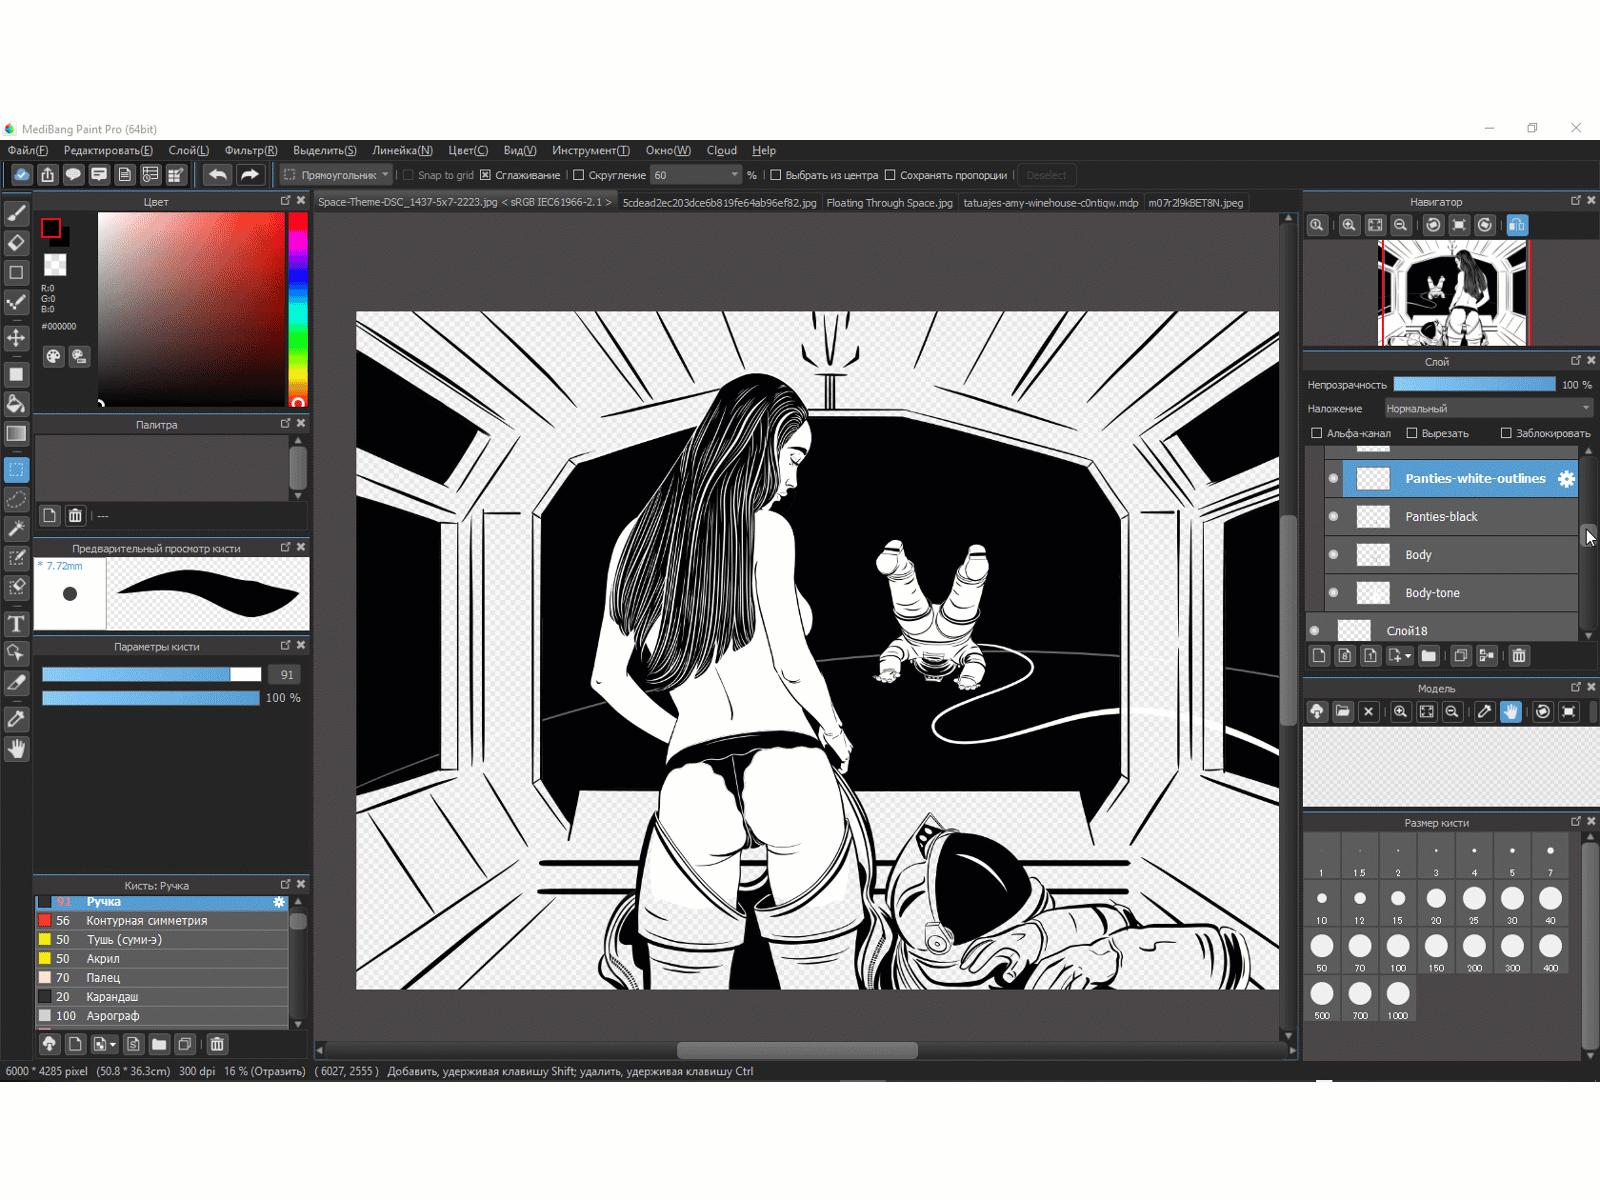Switch to Floating Through Space.jpg tab
The image size is (1600, 1200).
pyautogui.click(x=889, y=203)
